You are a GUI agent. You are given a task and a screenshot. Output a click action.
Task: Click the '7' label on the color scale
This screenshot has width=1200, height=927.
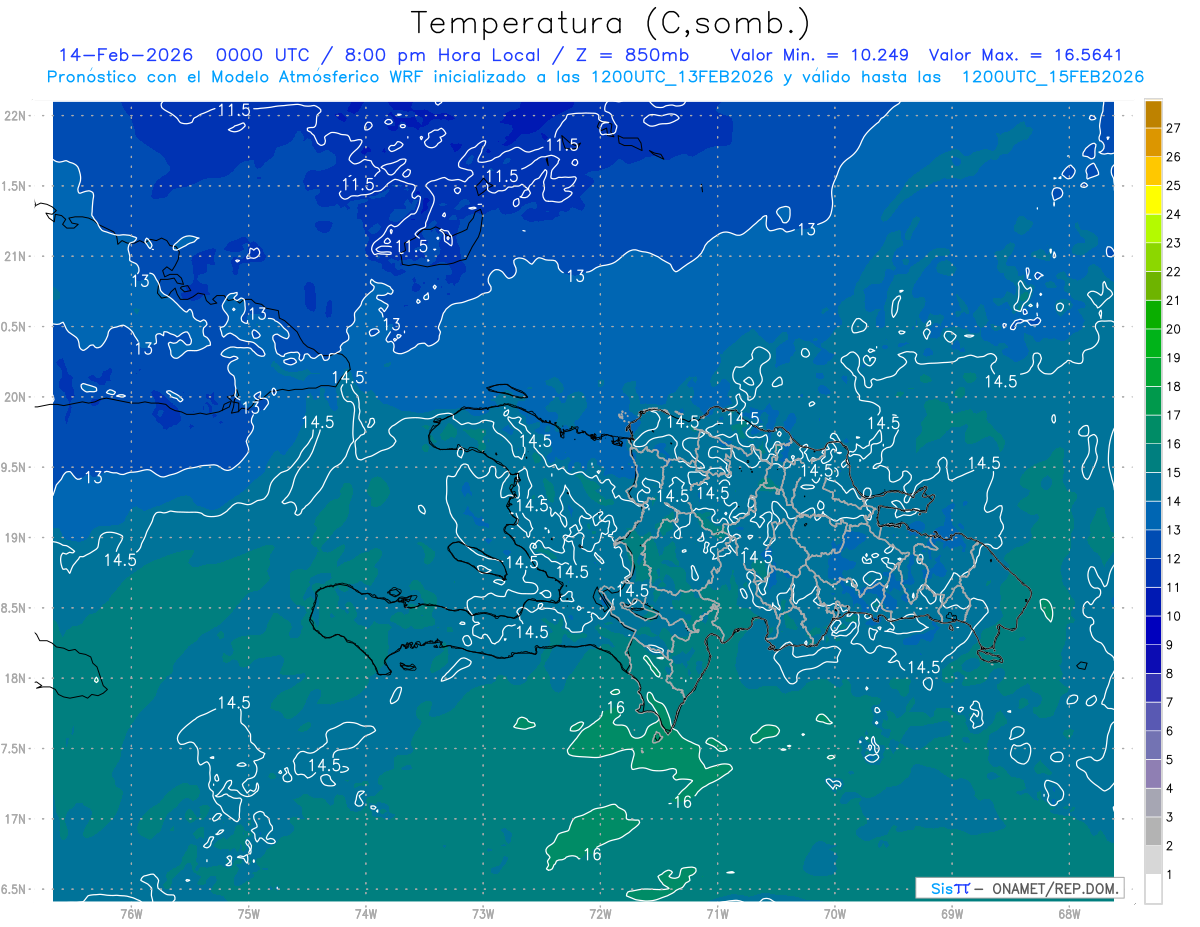1170,703
